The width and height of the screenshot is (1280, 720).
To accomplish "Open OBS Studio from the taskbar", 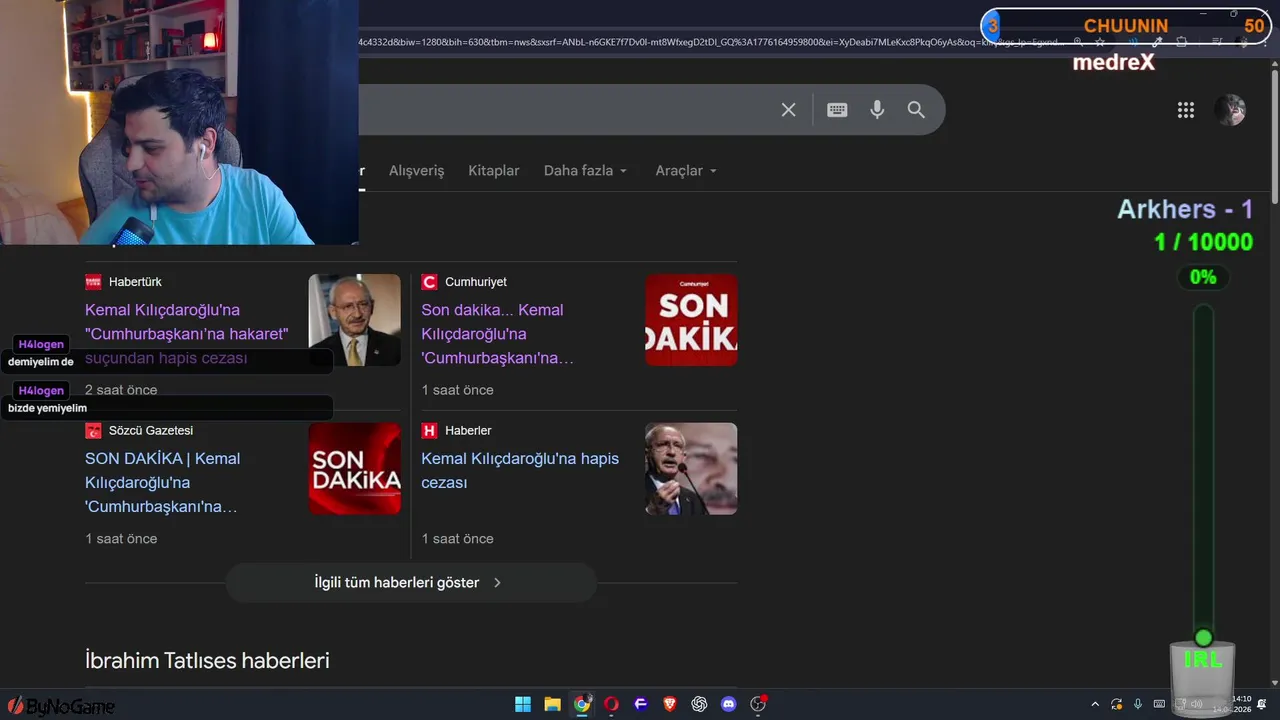I will tap(758, 704).
